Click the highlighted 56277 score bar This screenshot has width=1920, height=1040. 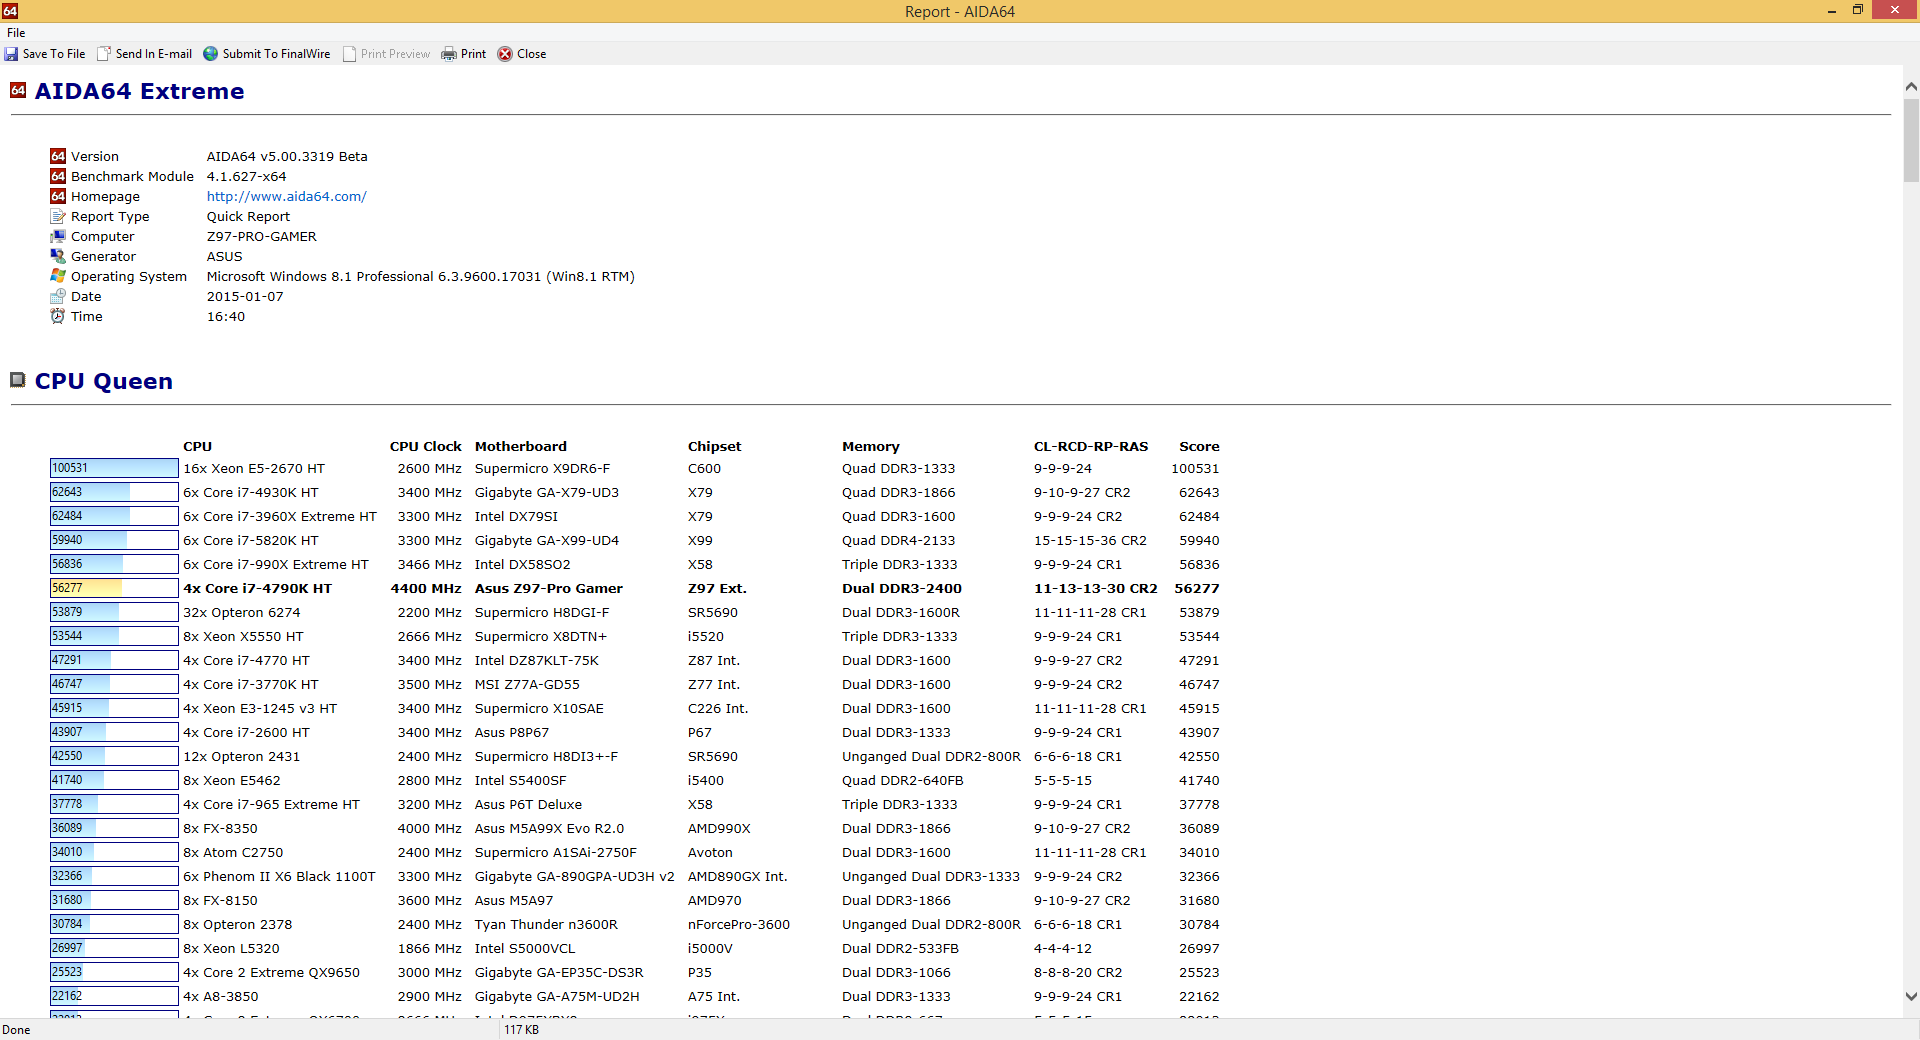[x=114, y=588]
